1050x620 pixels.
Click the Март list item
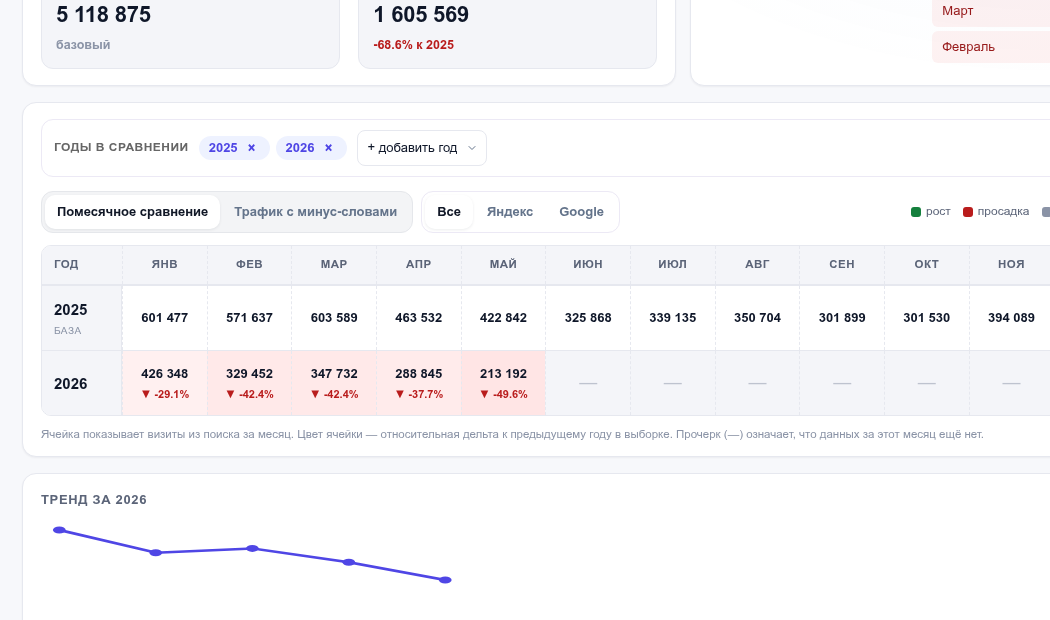[991, 11]
